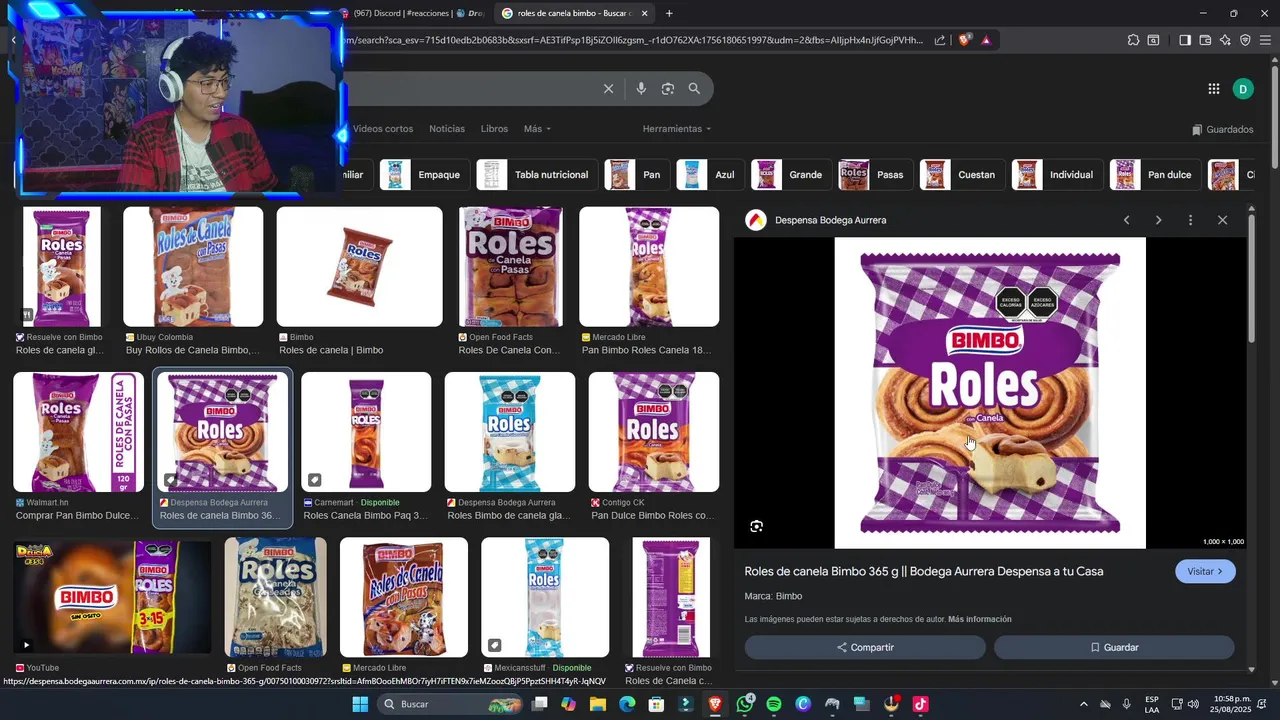
Task: Open Brave Wallet icon
Action: (1205, 40)
